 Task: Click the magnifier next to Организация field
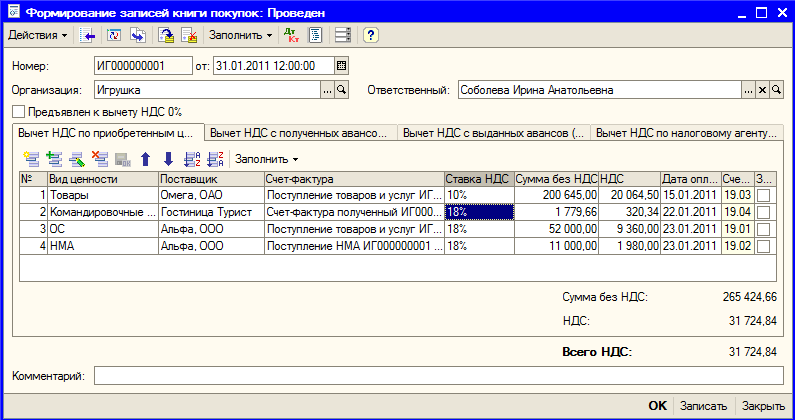(x=342, y=90)
